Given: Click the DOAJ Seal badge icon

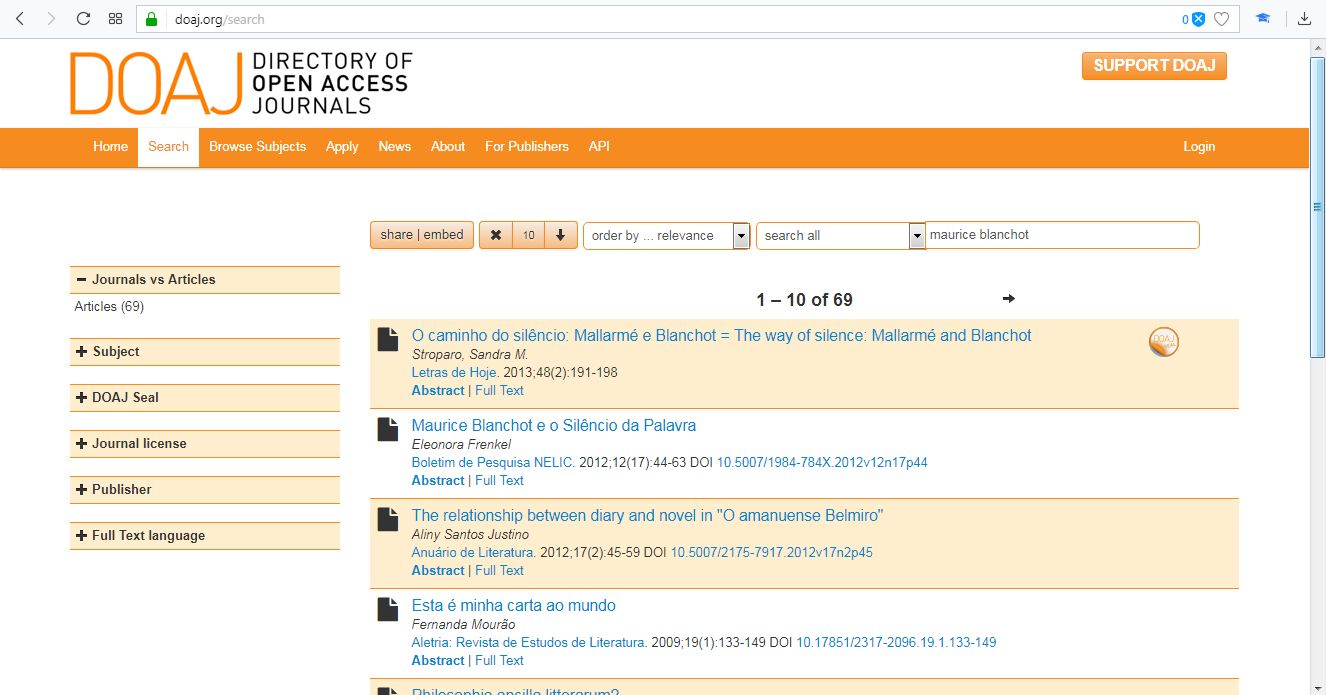Looking at the screenshot, I should coord(1164,342).
